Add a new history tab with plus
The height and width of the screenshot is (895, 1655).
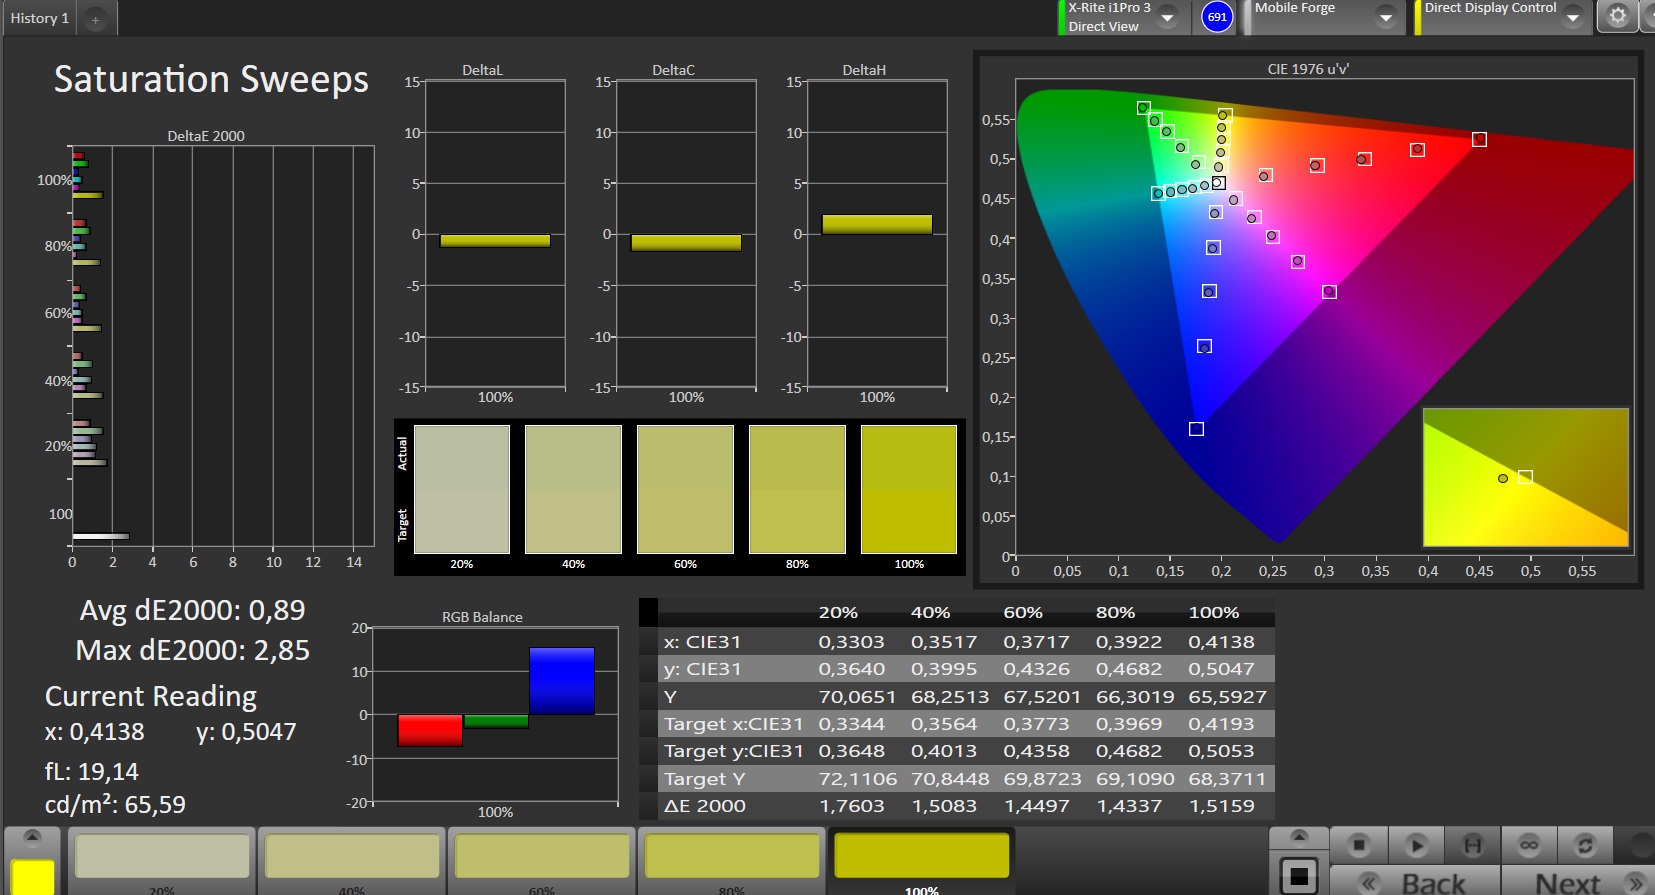[96, 19]
